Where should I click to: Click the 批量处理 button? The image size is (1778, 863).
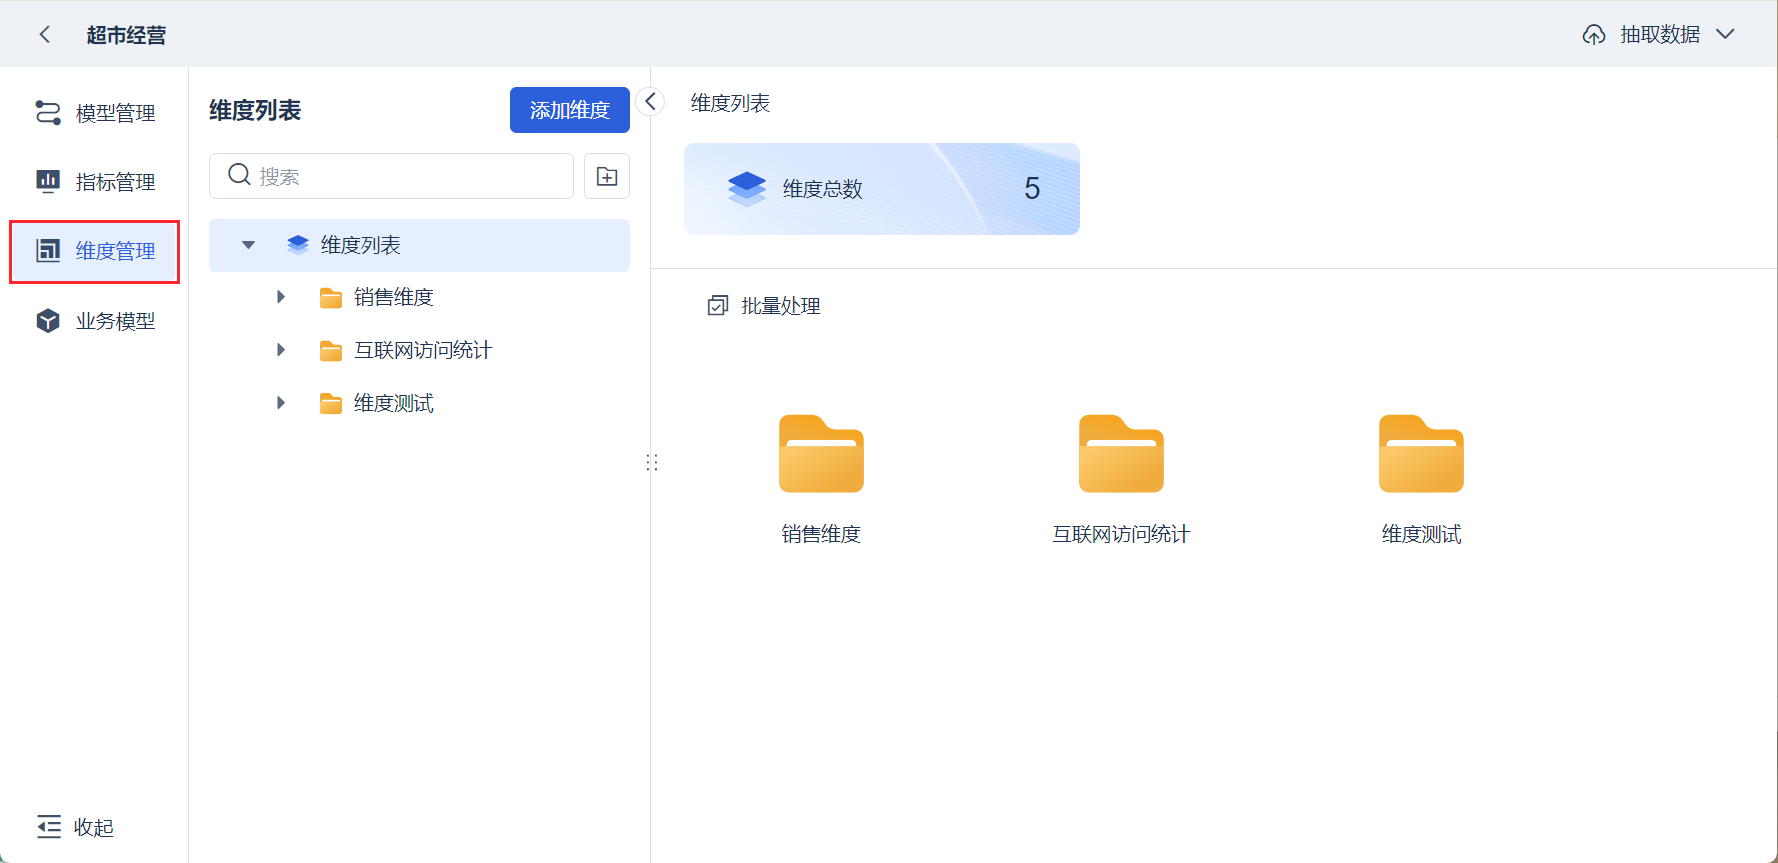(x=764, y=306)
